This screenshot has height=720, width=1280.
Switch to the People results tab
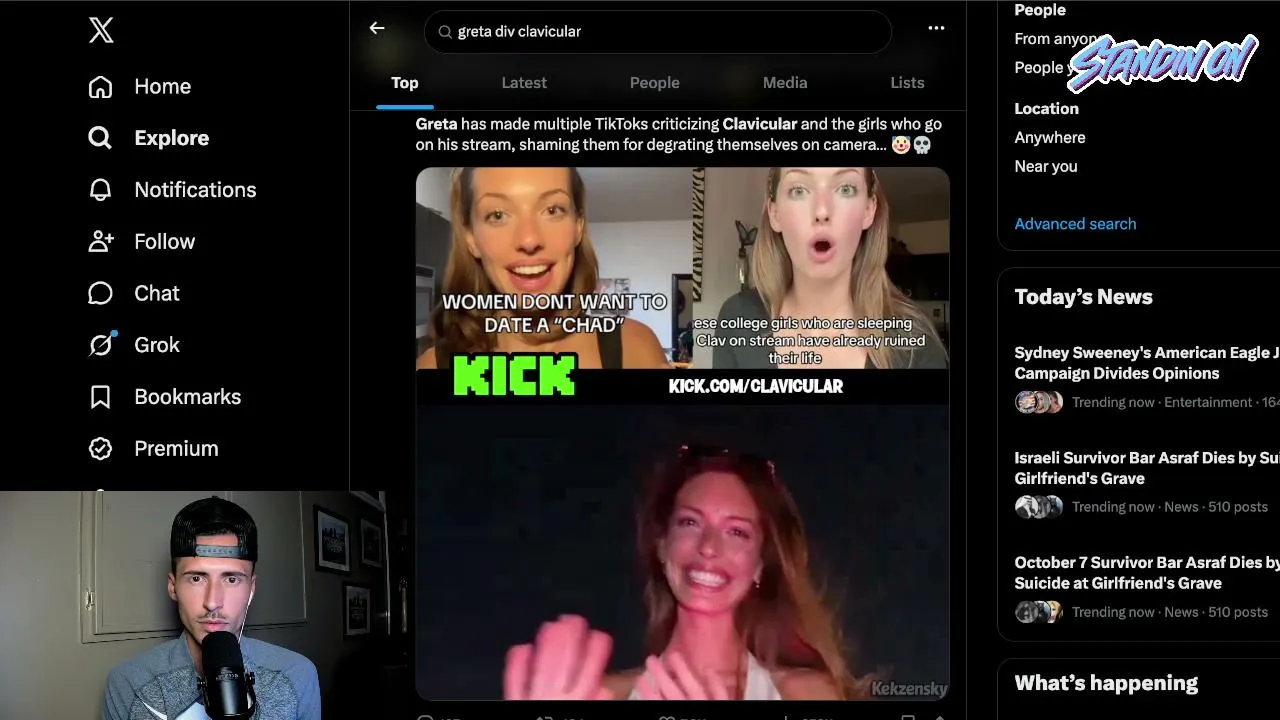click(655, 83)
